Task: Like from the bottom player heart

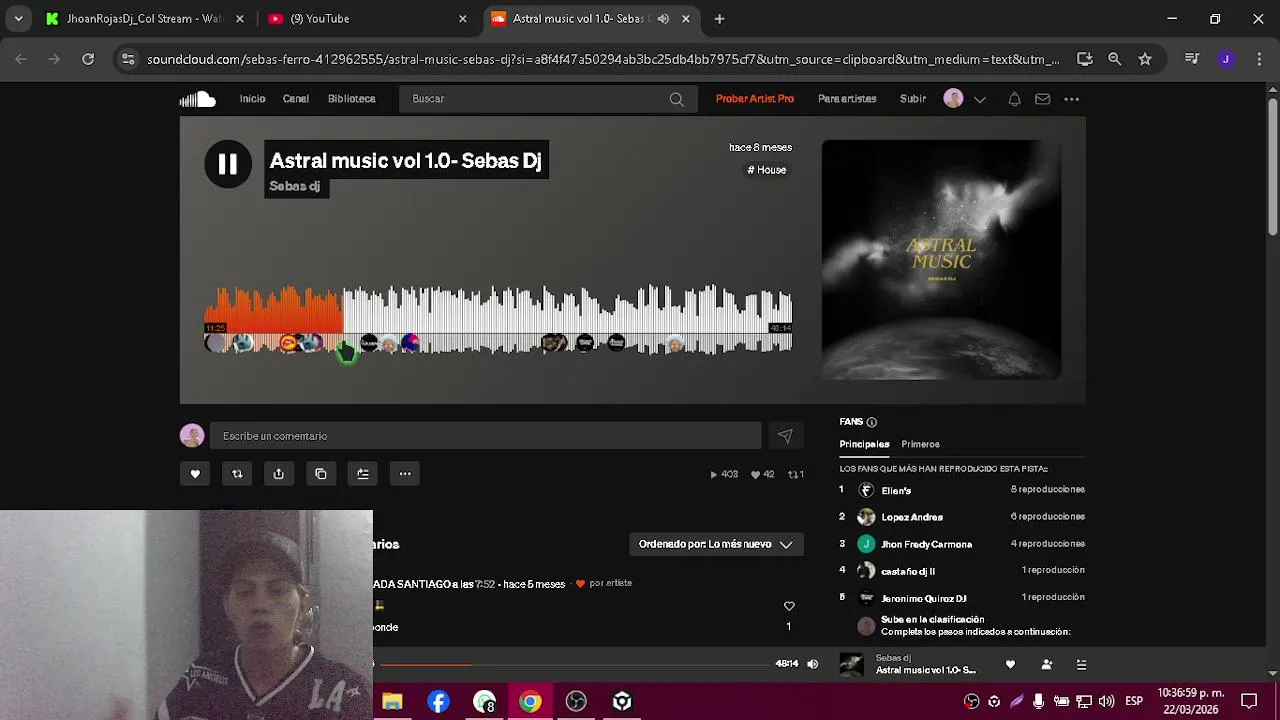Action: pyautogui.click(x=1010, y=664)
